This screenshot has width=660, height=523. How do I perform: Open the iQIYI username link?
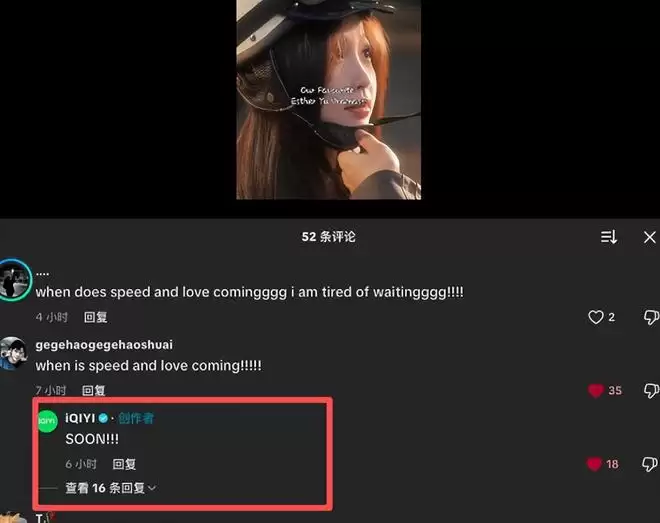(x=80, y=418)
